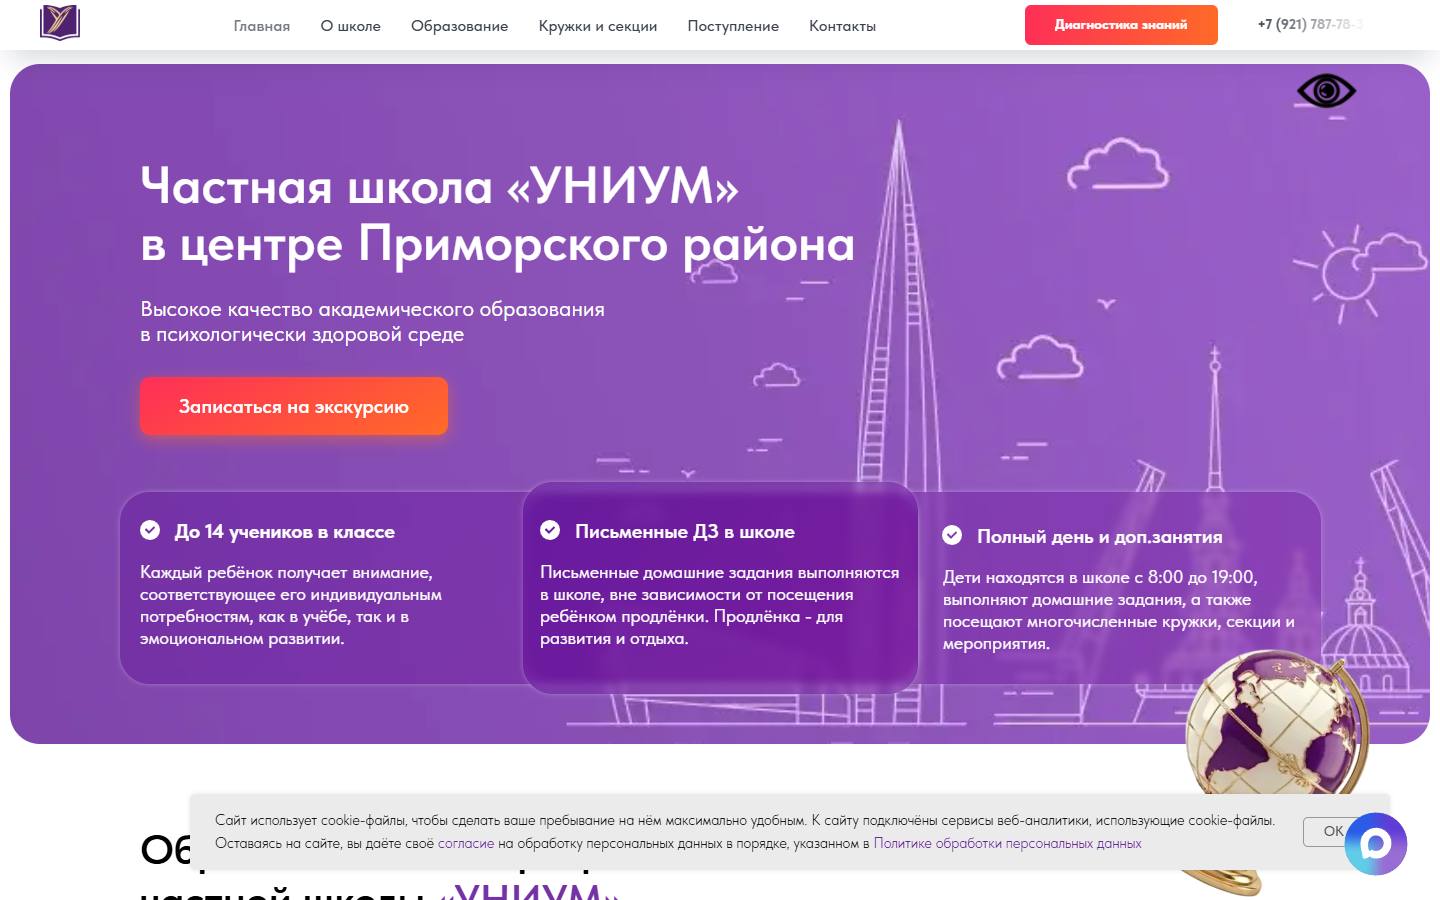
Task: Call the +7 (921) phone number
Action: coord(1310,24)
